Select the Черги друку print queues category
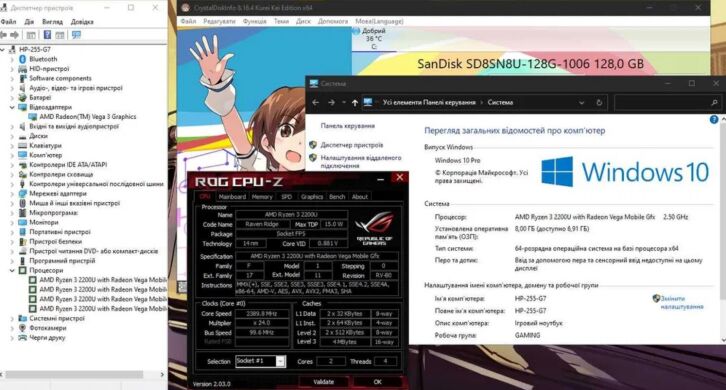The width and height of the screenshot is (726, 390). pos(47,338)
